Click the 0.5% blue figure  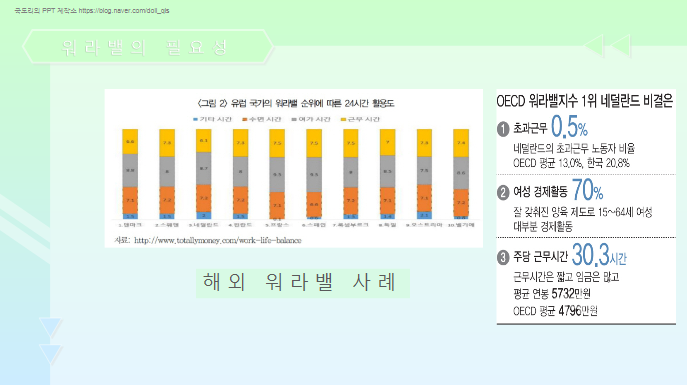(569, 127)
